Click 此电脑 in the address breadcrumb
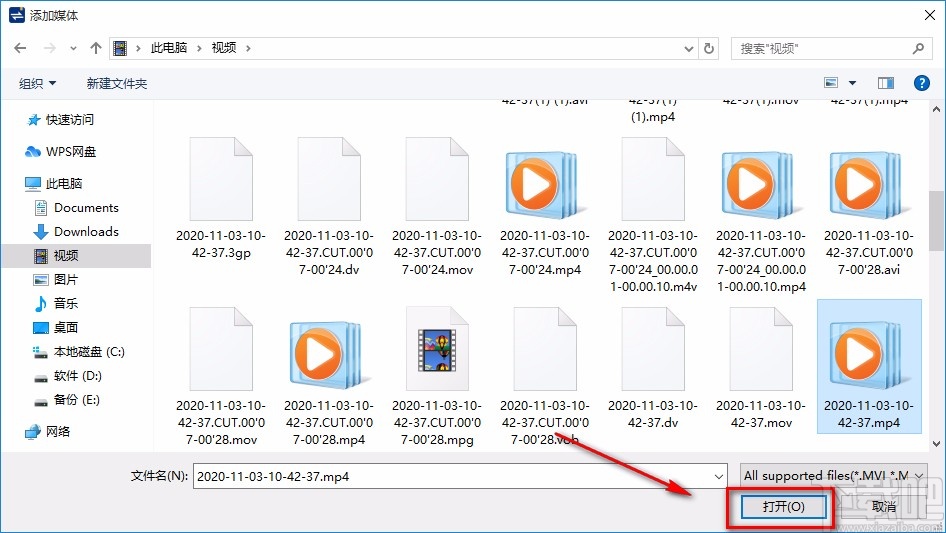The image size is (946, 533). (x=169, y=48)
